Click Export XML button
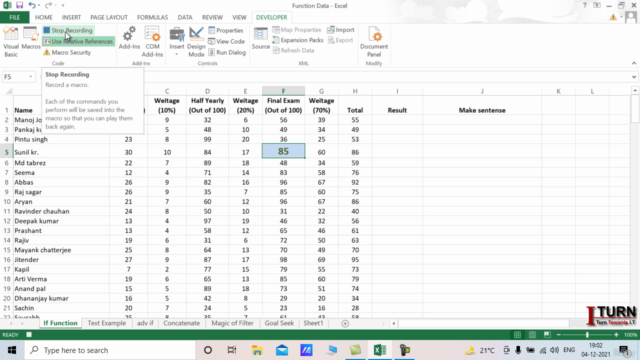640x360 pixels. click(x=340, y=40)
